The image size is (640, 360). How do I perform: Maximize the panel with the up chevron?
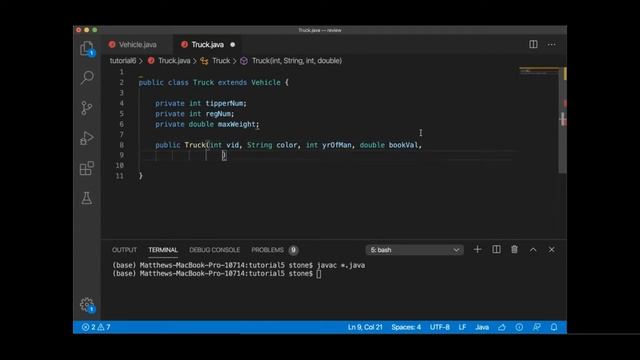(533, 250)
